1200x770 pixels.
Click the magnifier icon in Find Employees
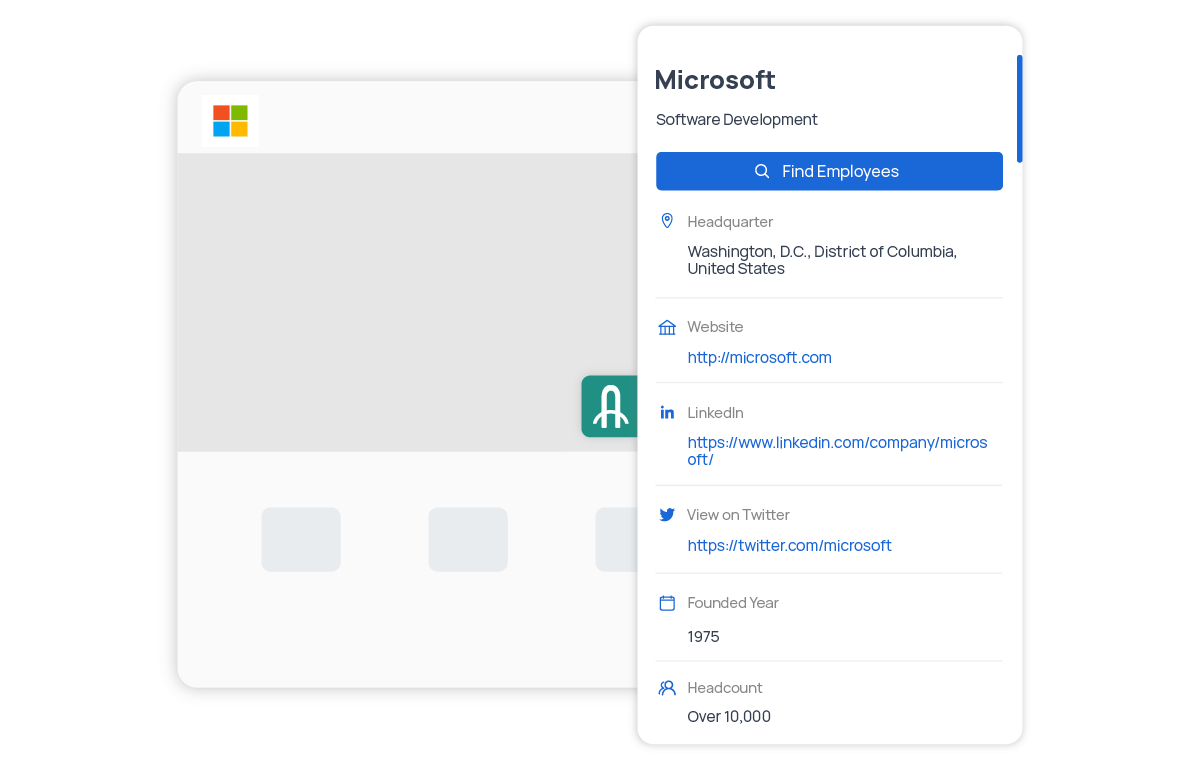[x=762, y=171]
